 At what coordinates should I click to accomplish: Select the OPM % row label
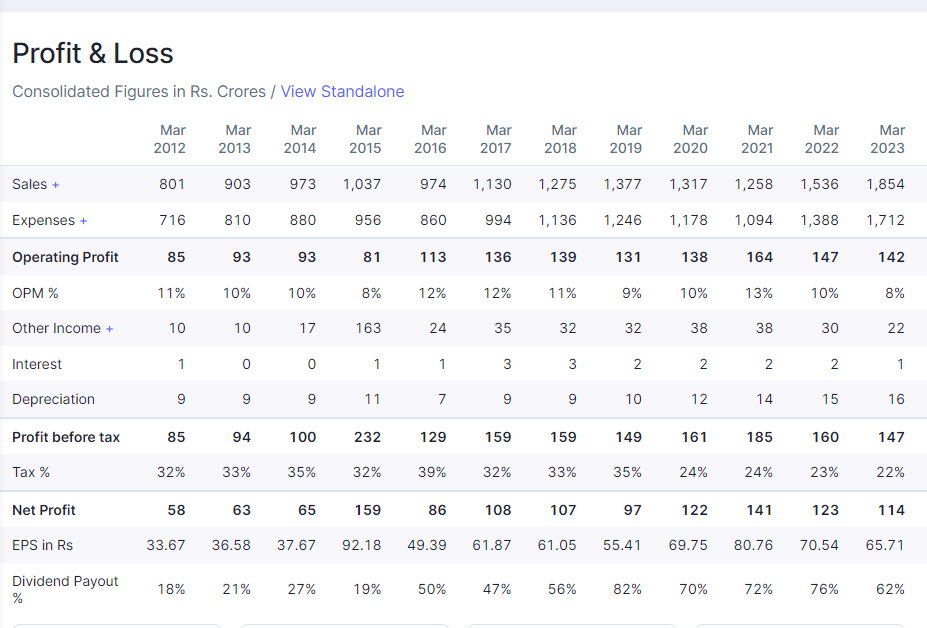click(35, 293)
